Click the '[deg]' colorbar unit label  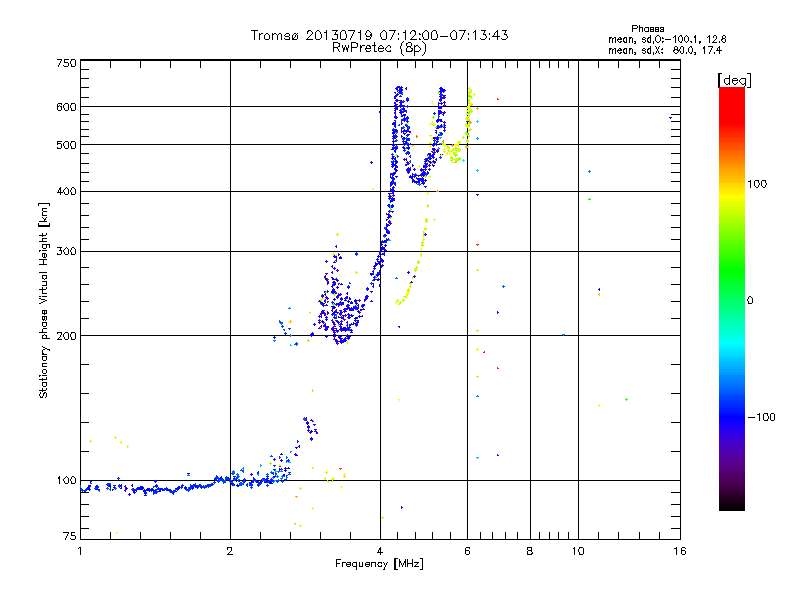(x=734, y=80)
